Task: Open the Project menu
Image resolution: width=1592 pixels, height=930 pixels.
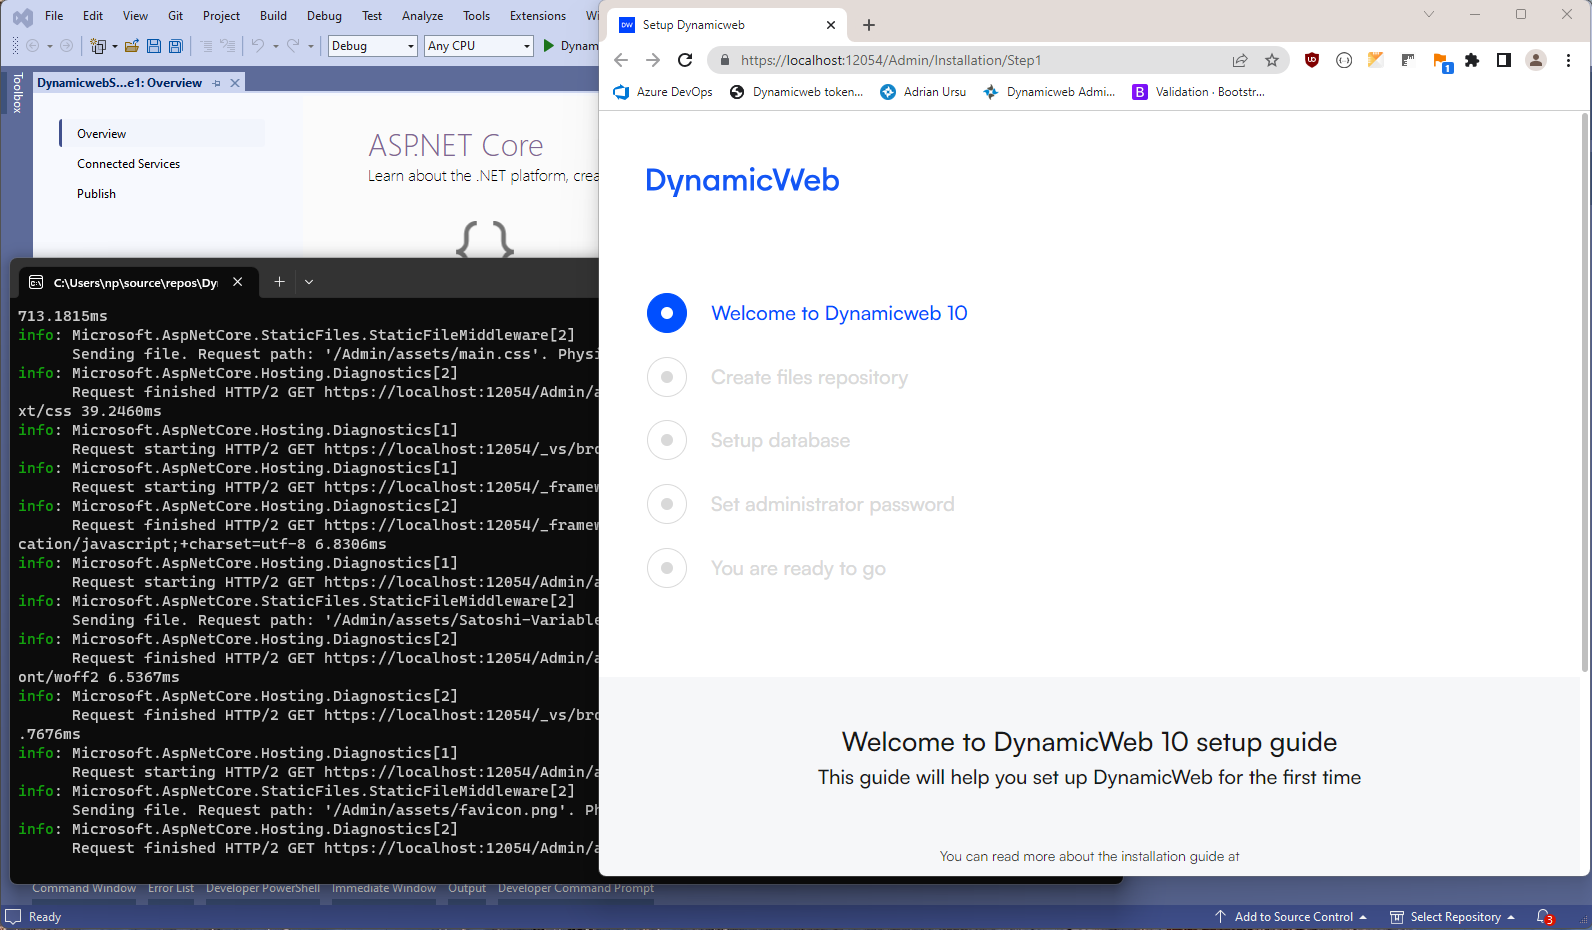Action: (221, 16)
